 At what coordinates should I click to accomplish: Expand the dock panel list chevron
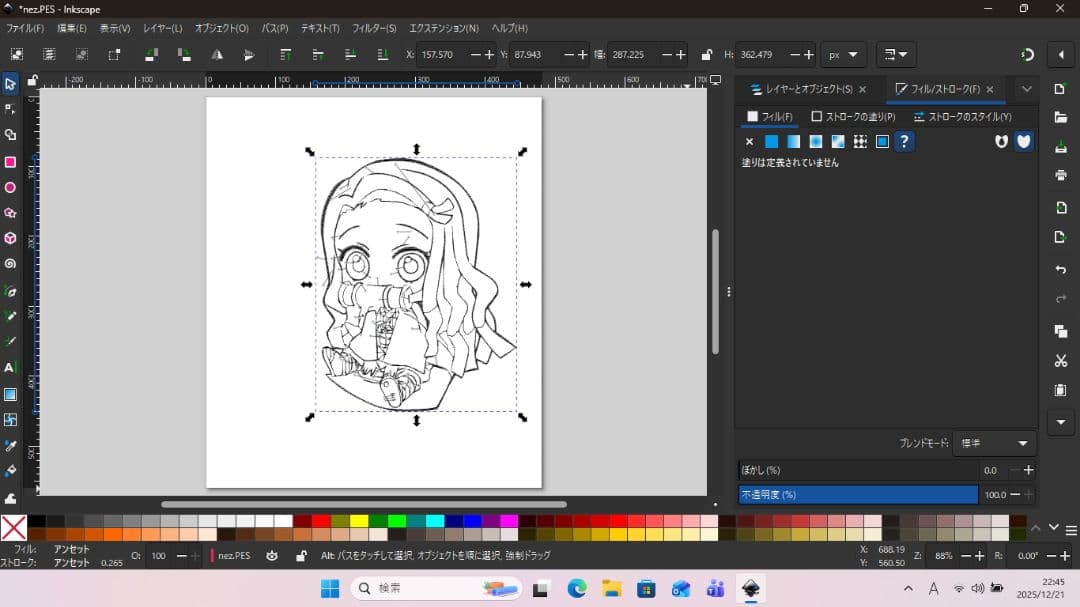coord(1026,89)
